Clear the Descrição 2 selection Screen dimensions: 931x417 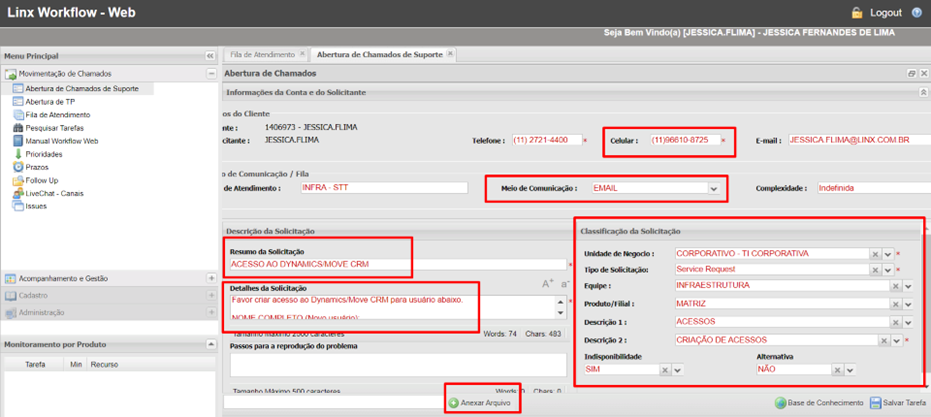884,341
